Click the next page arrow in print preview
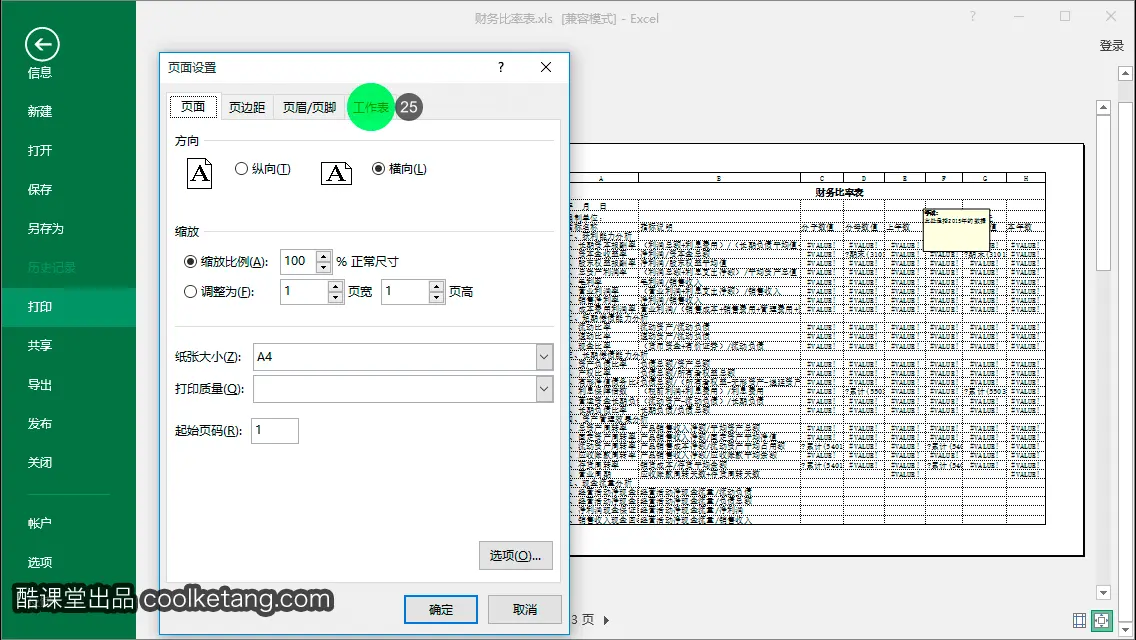Screen dimensions: 1136x640 point(606,620)
